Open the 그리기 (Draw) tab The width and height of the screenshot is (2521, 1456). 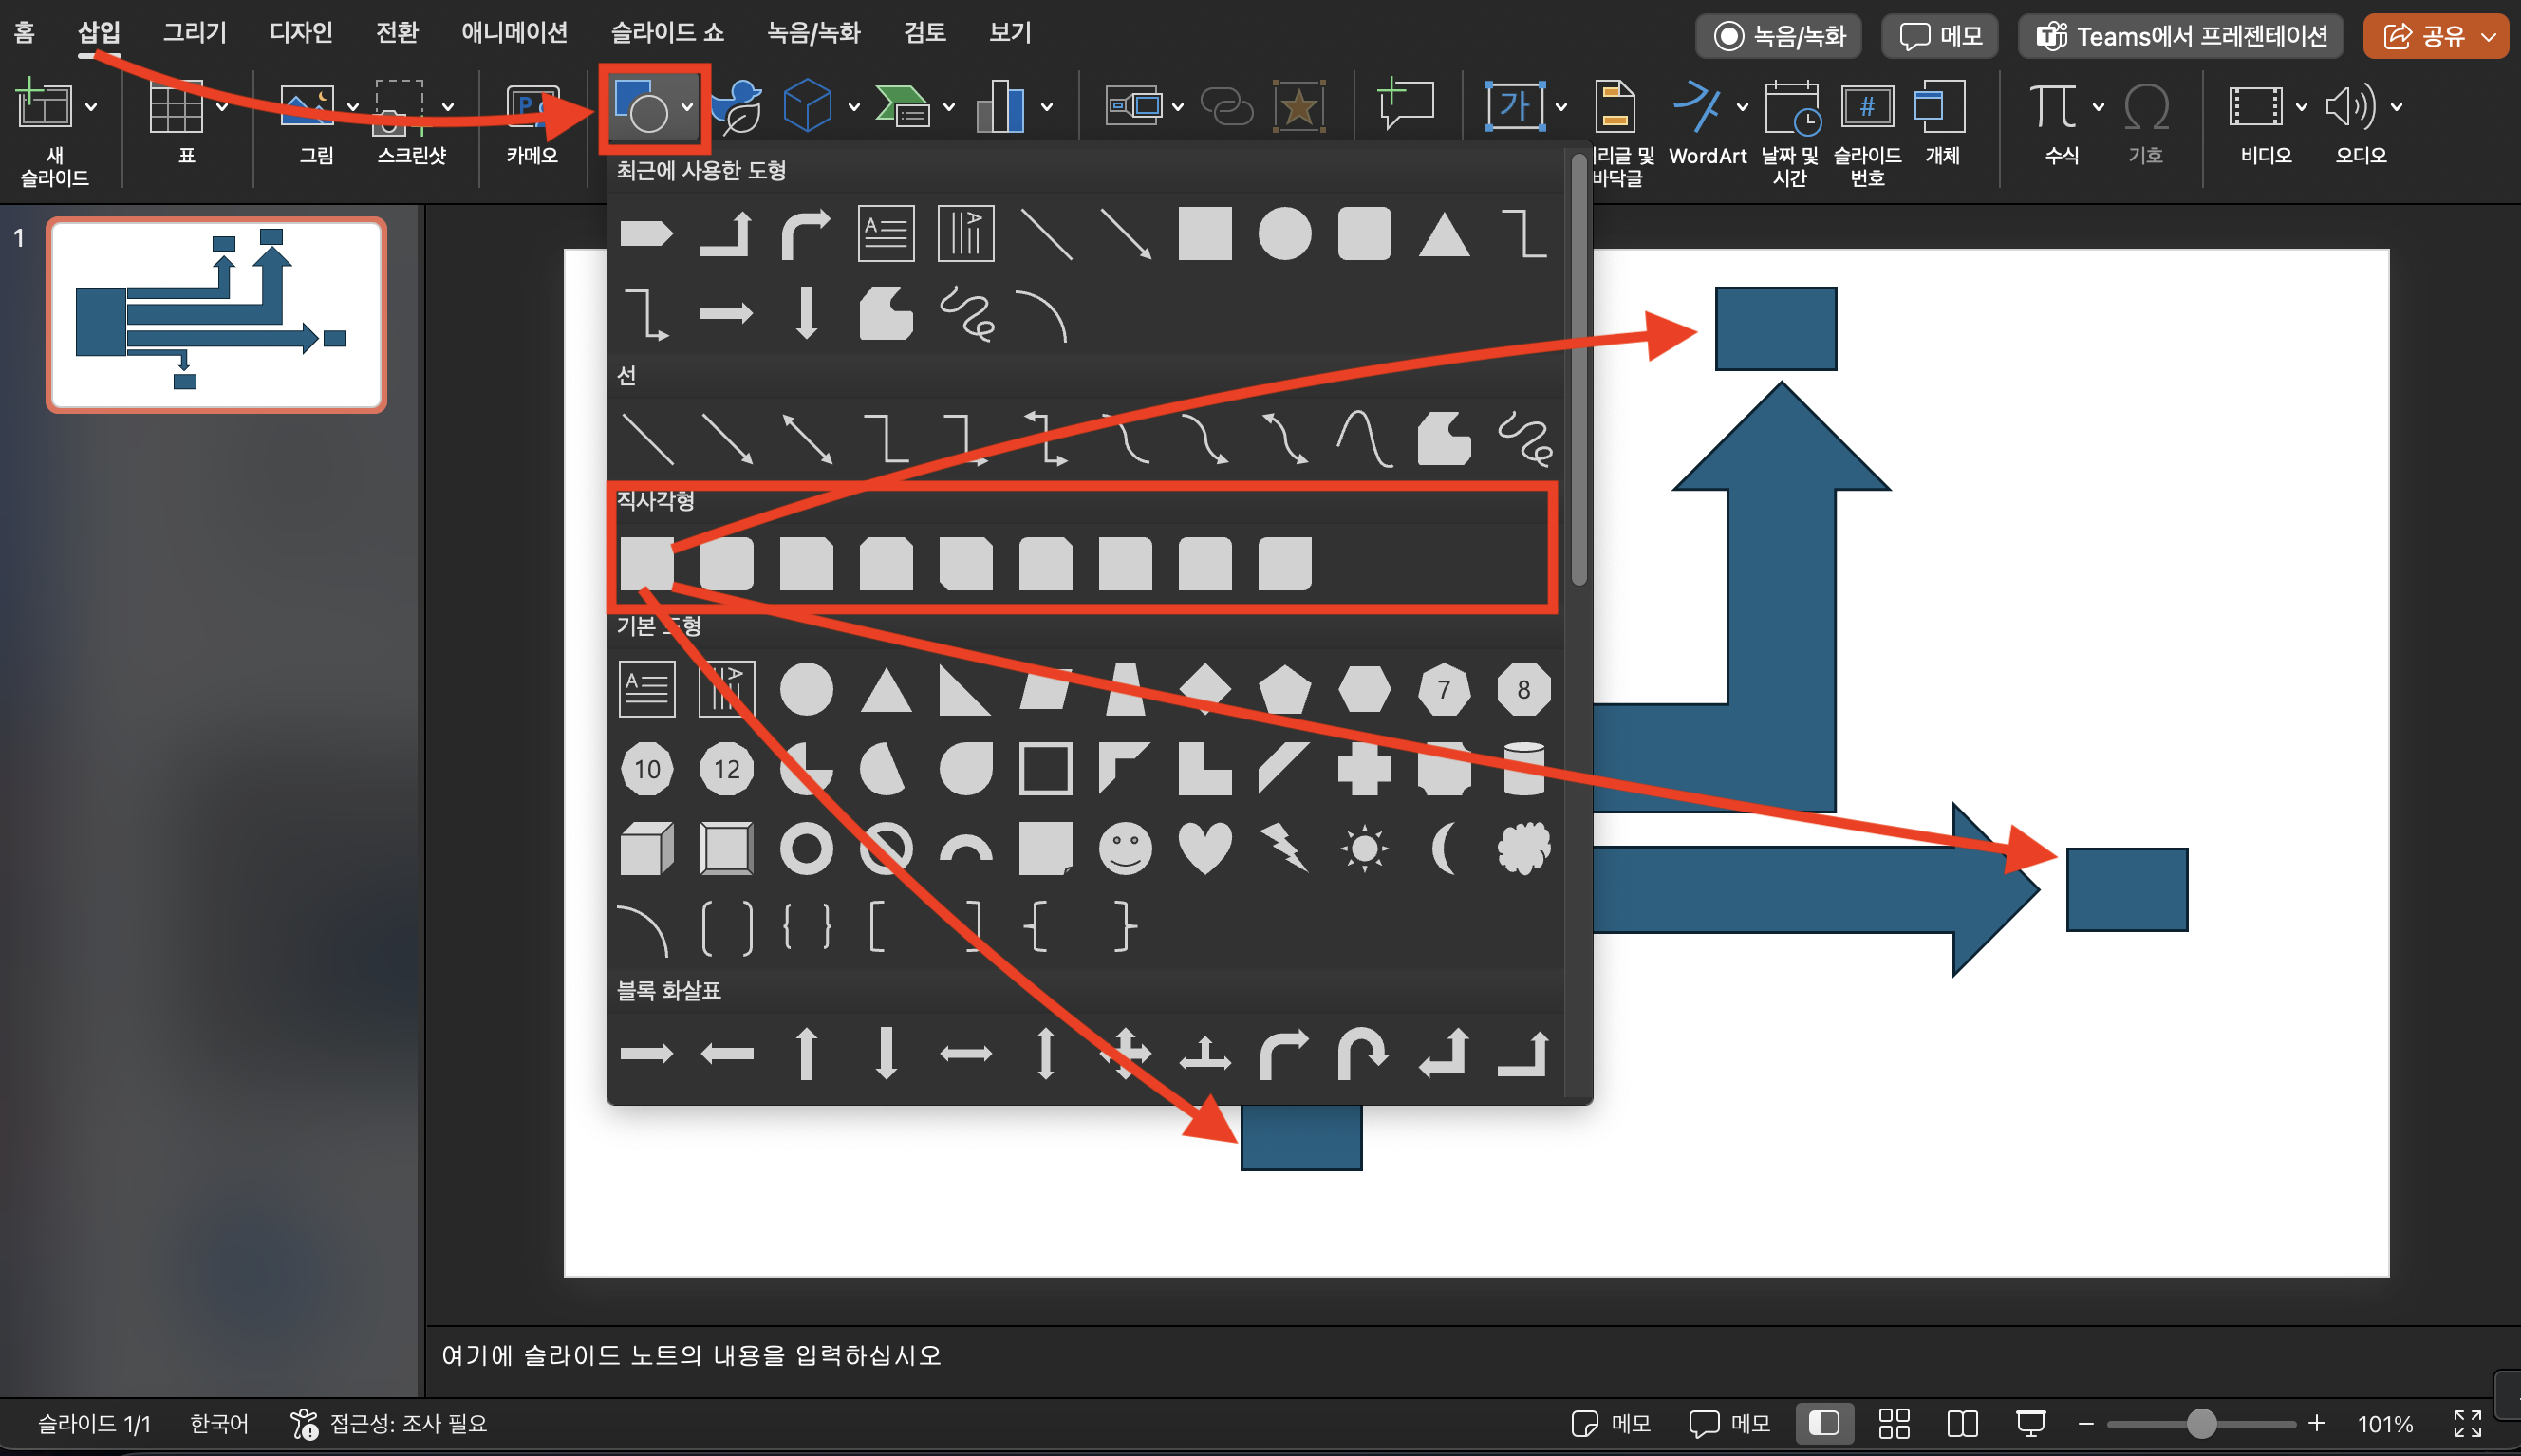195,32
